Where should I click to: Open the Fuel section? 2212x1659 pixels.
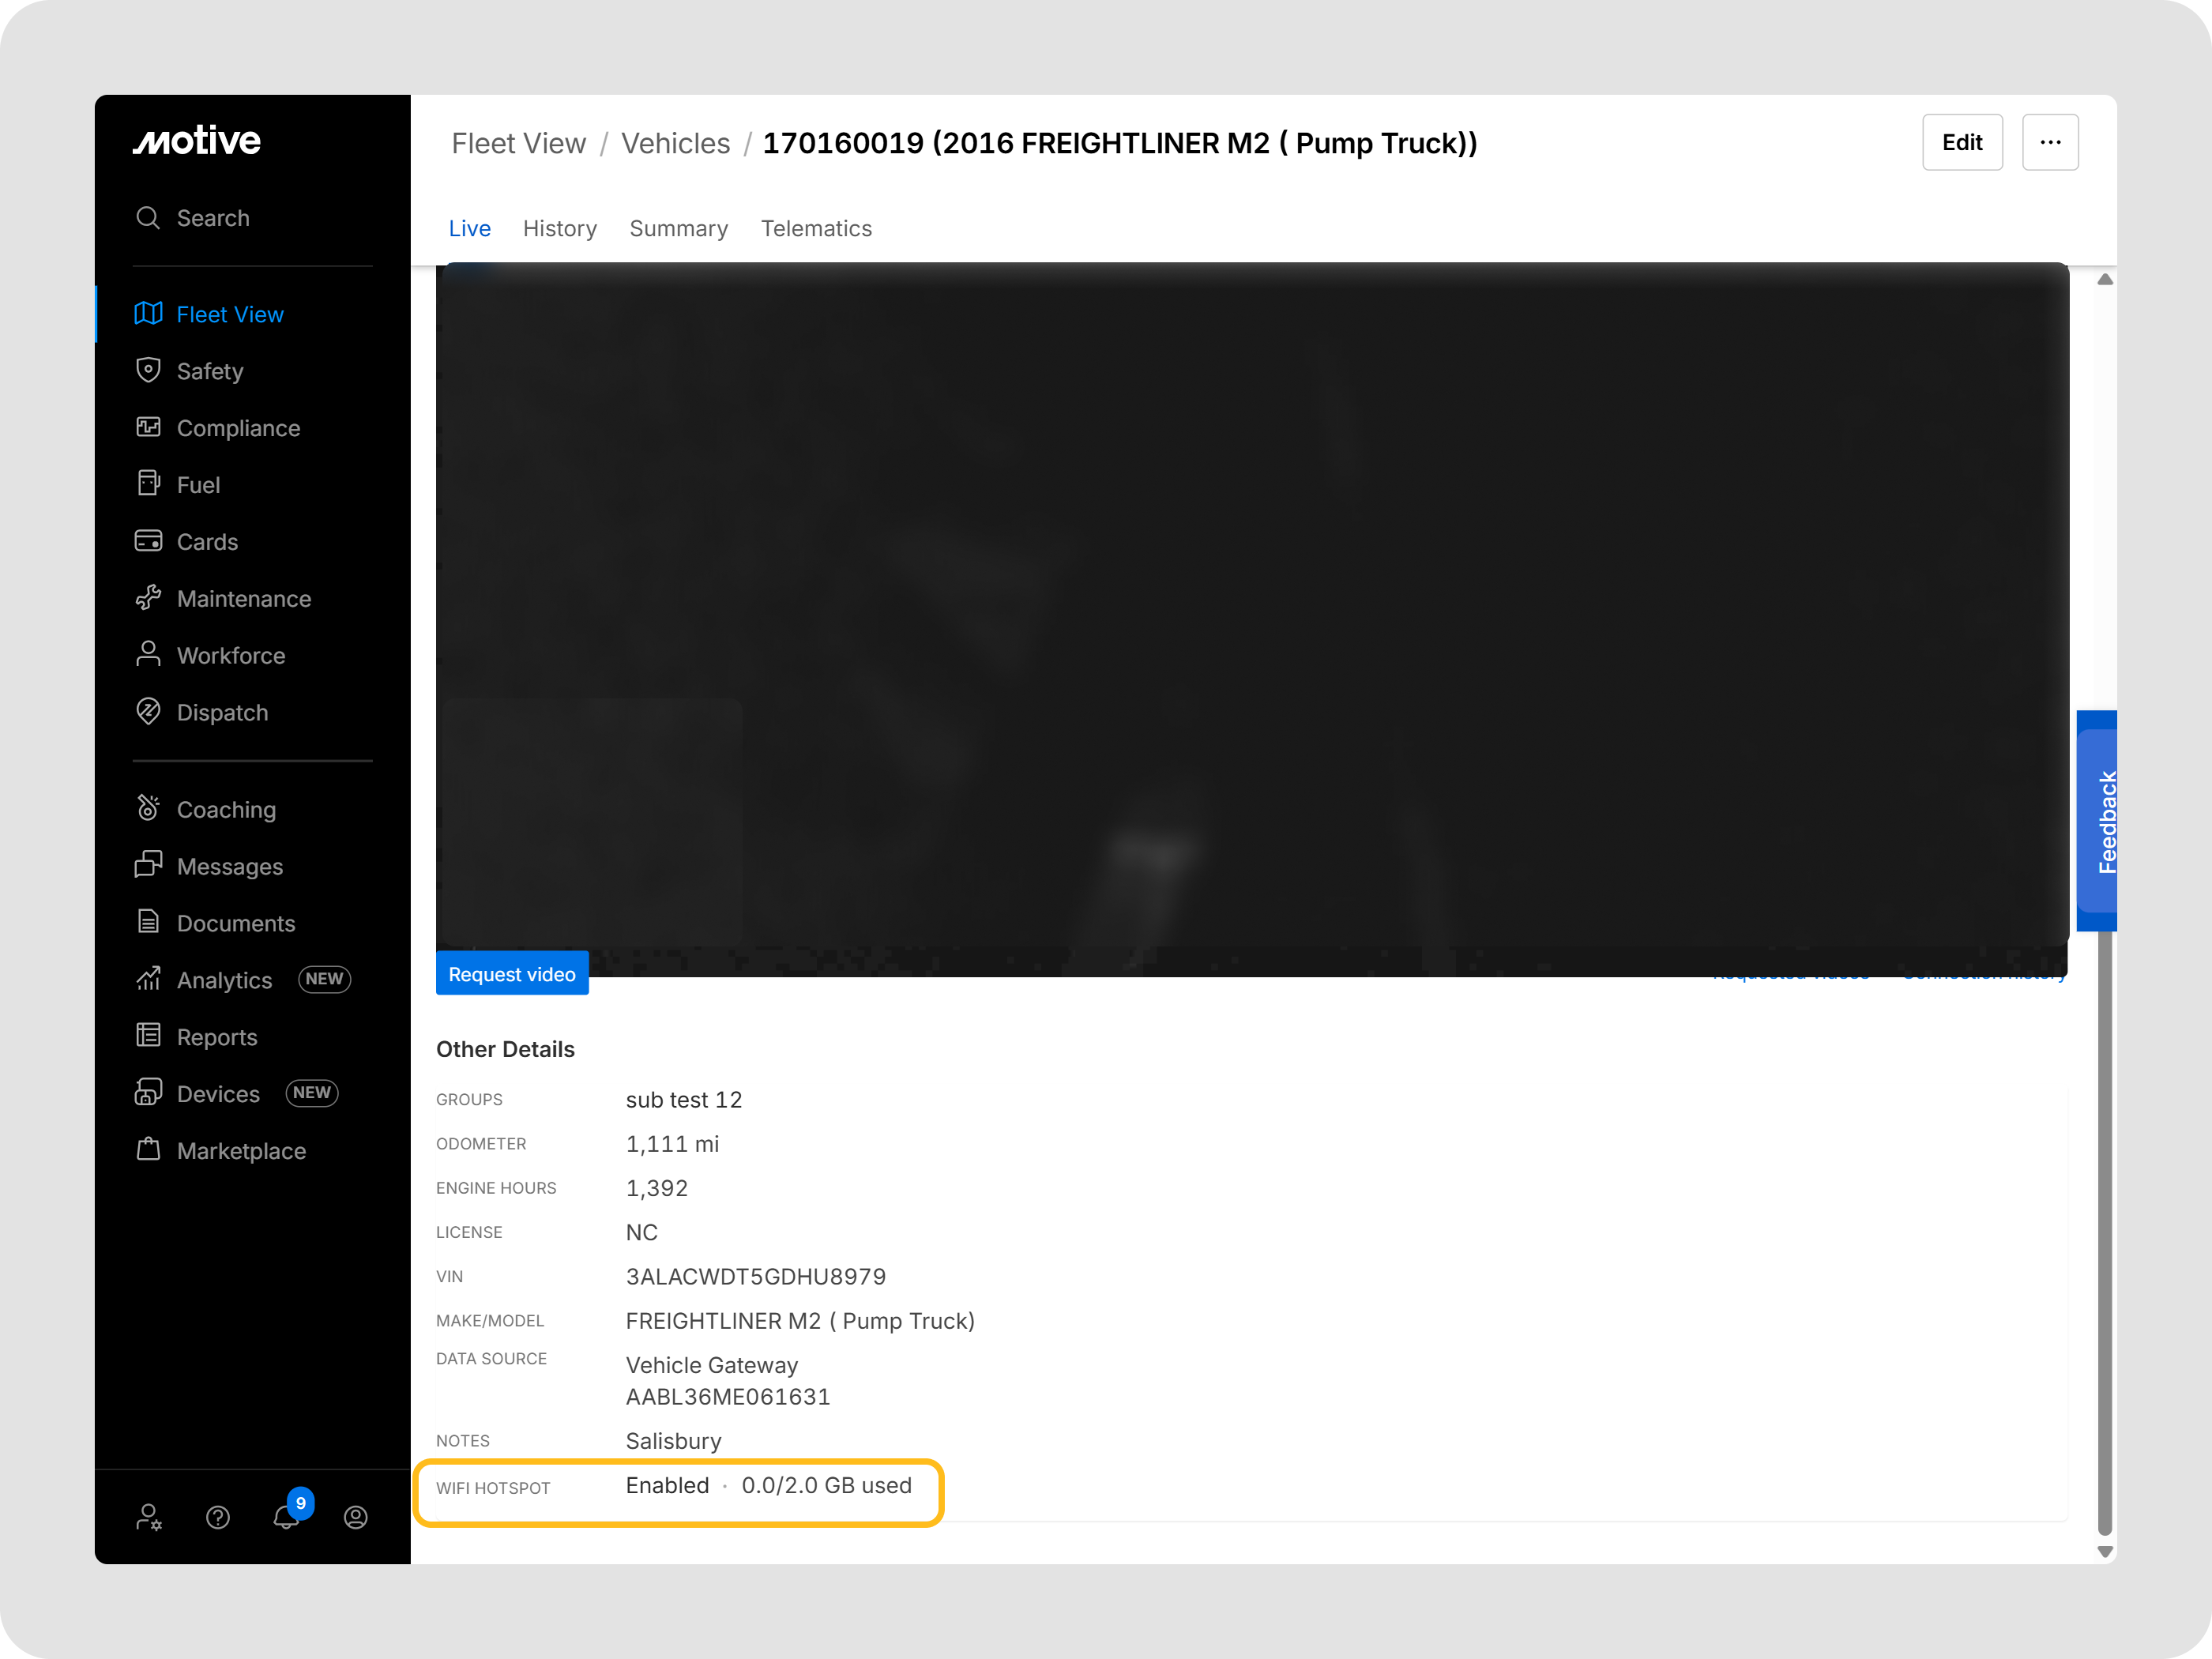coord(198,484)
